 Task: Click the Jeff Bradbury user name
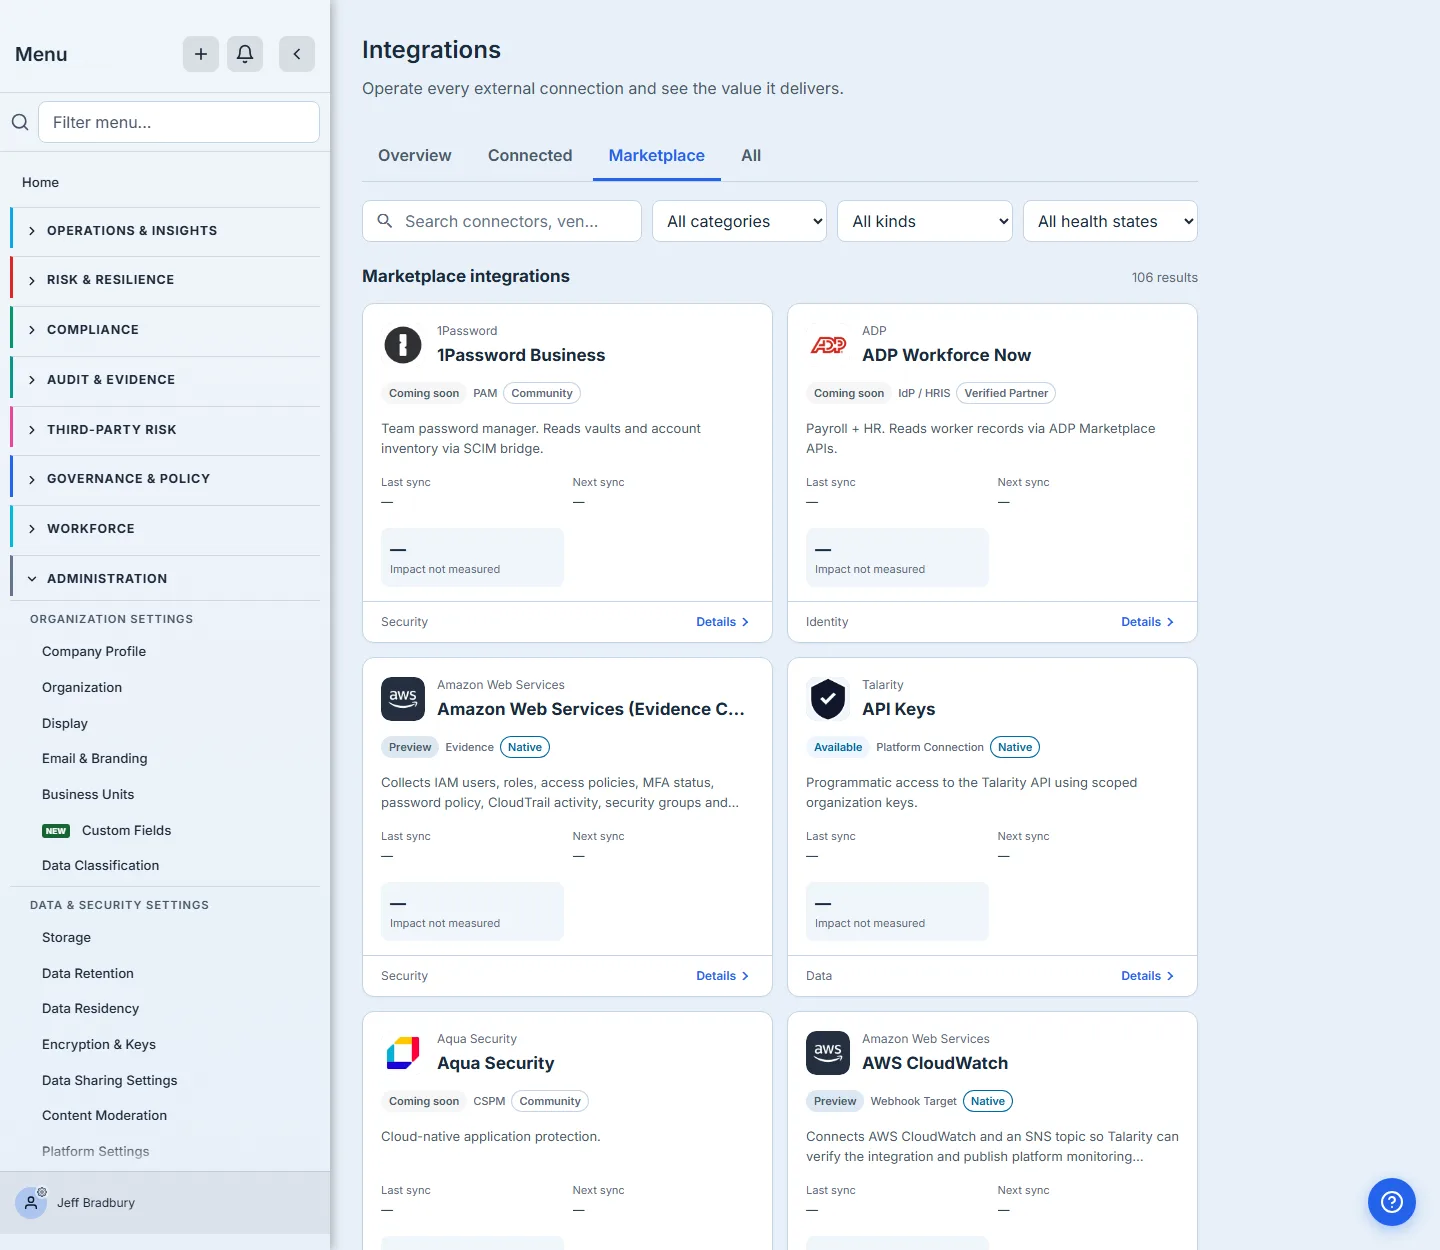[x=96, y=1203]
